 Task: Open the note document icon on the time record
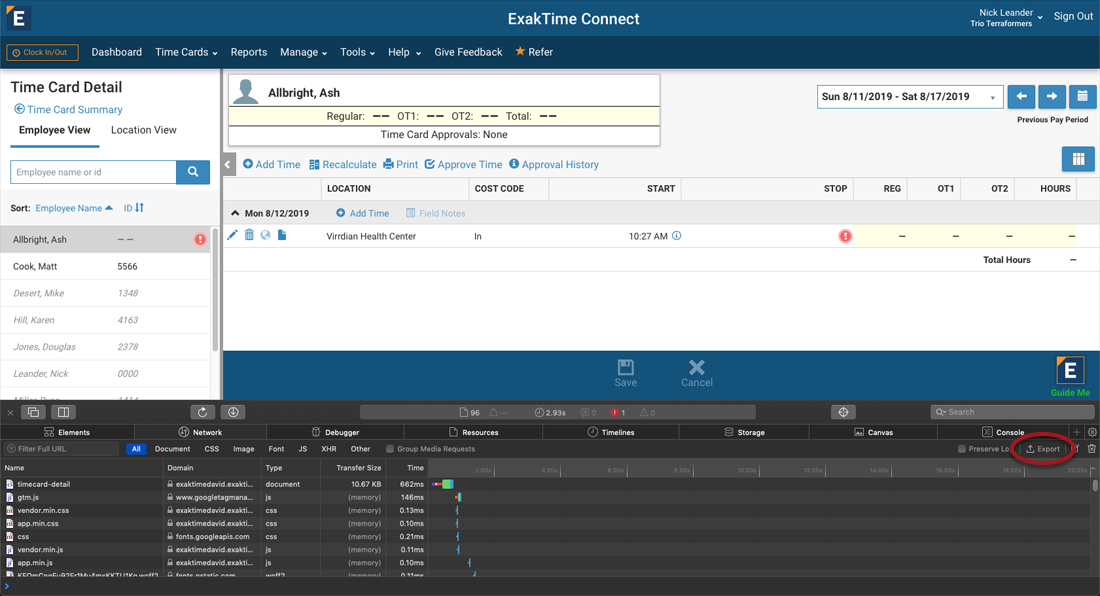click(282, 236)
